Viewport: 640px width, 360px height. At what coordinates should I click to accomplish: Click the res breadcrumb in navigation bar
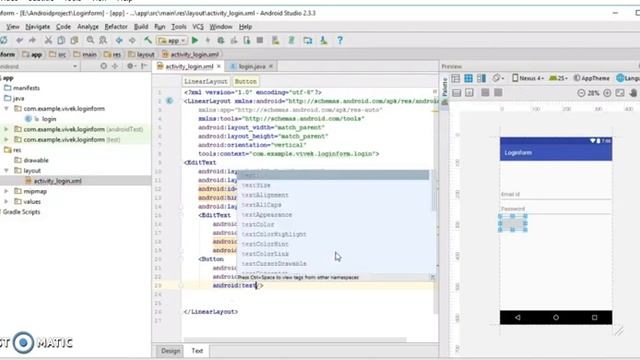[113, 54]
